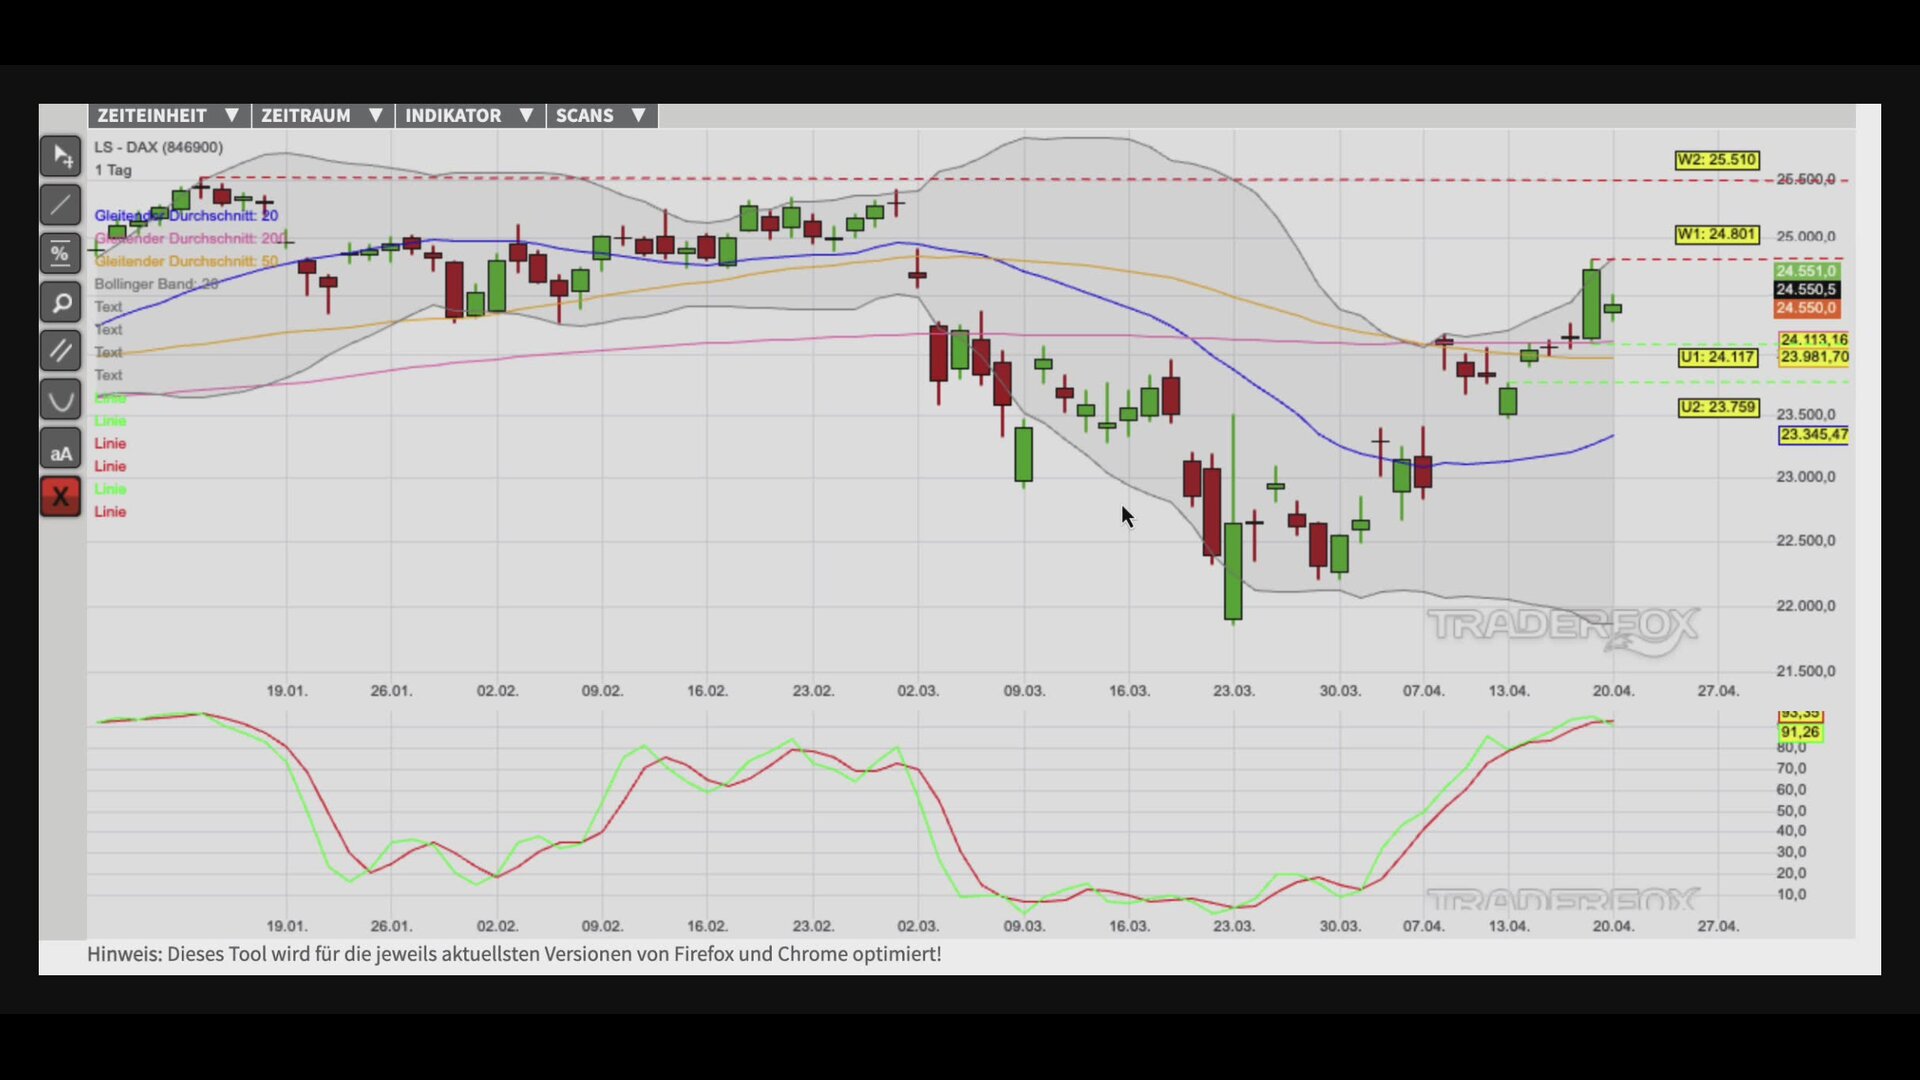
Task: Choose the parallel channel lines tool
Action: pos(60,351)
